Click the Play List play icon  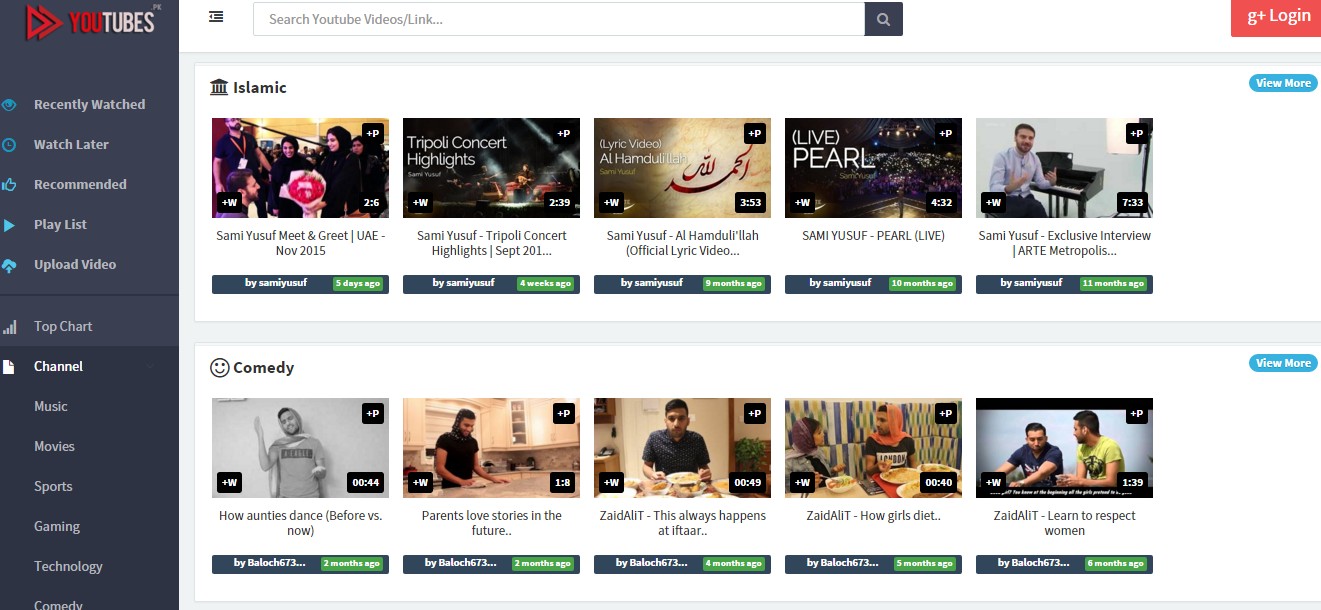point(9,225)
